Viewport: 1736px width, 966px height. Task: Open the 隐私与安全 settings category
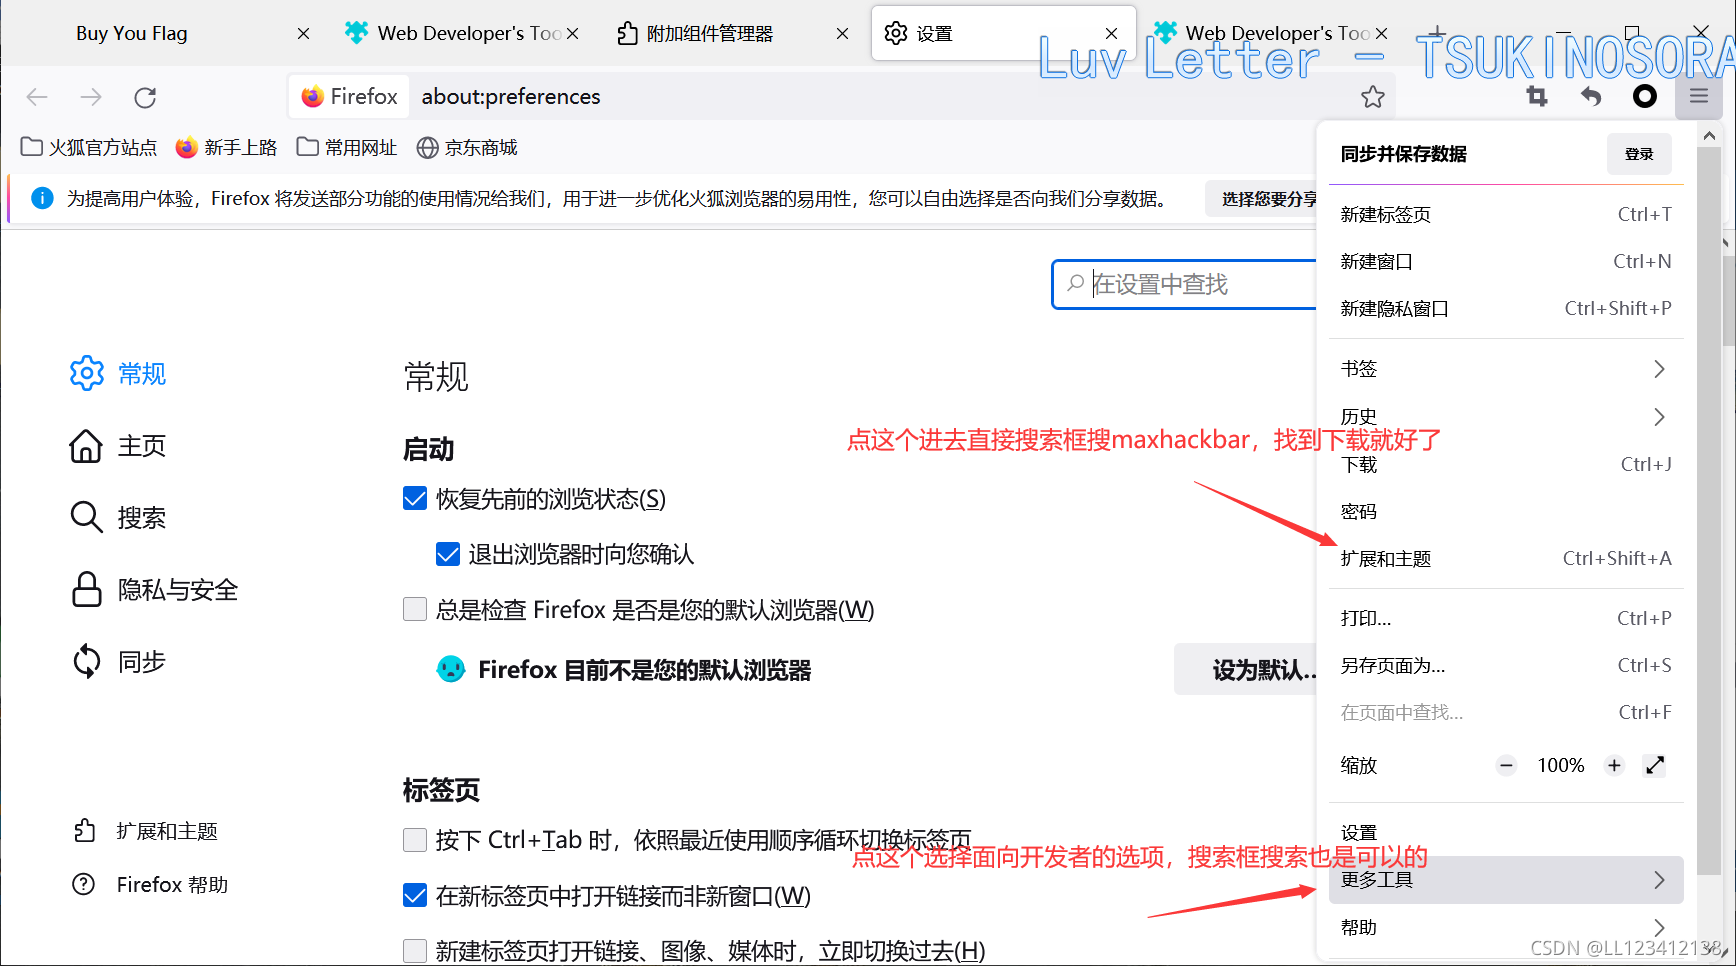(x=154, y=590)
